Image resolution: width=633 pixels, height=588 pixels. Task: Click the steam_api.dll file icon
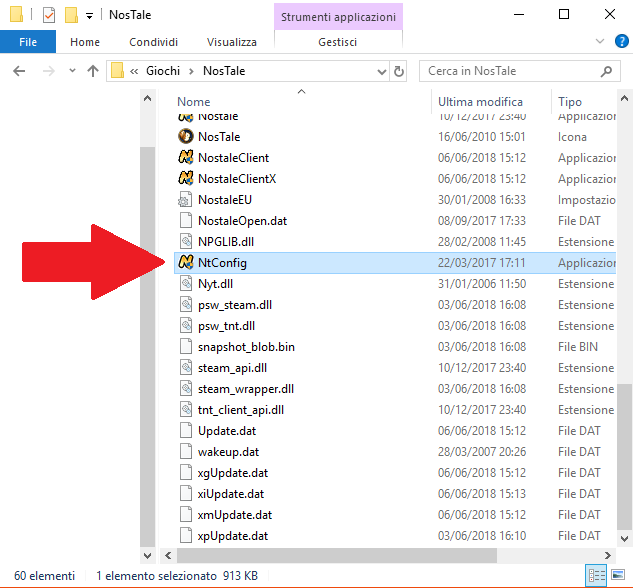point(186,367)
